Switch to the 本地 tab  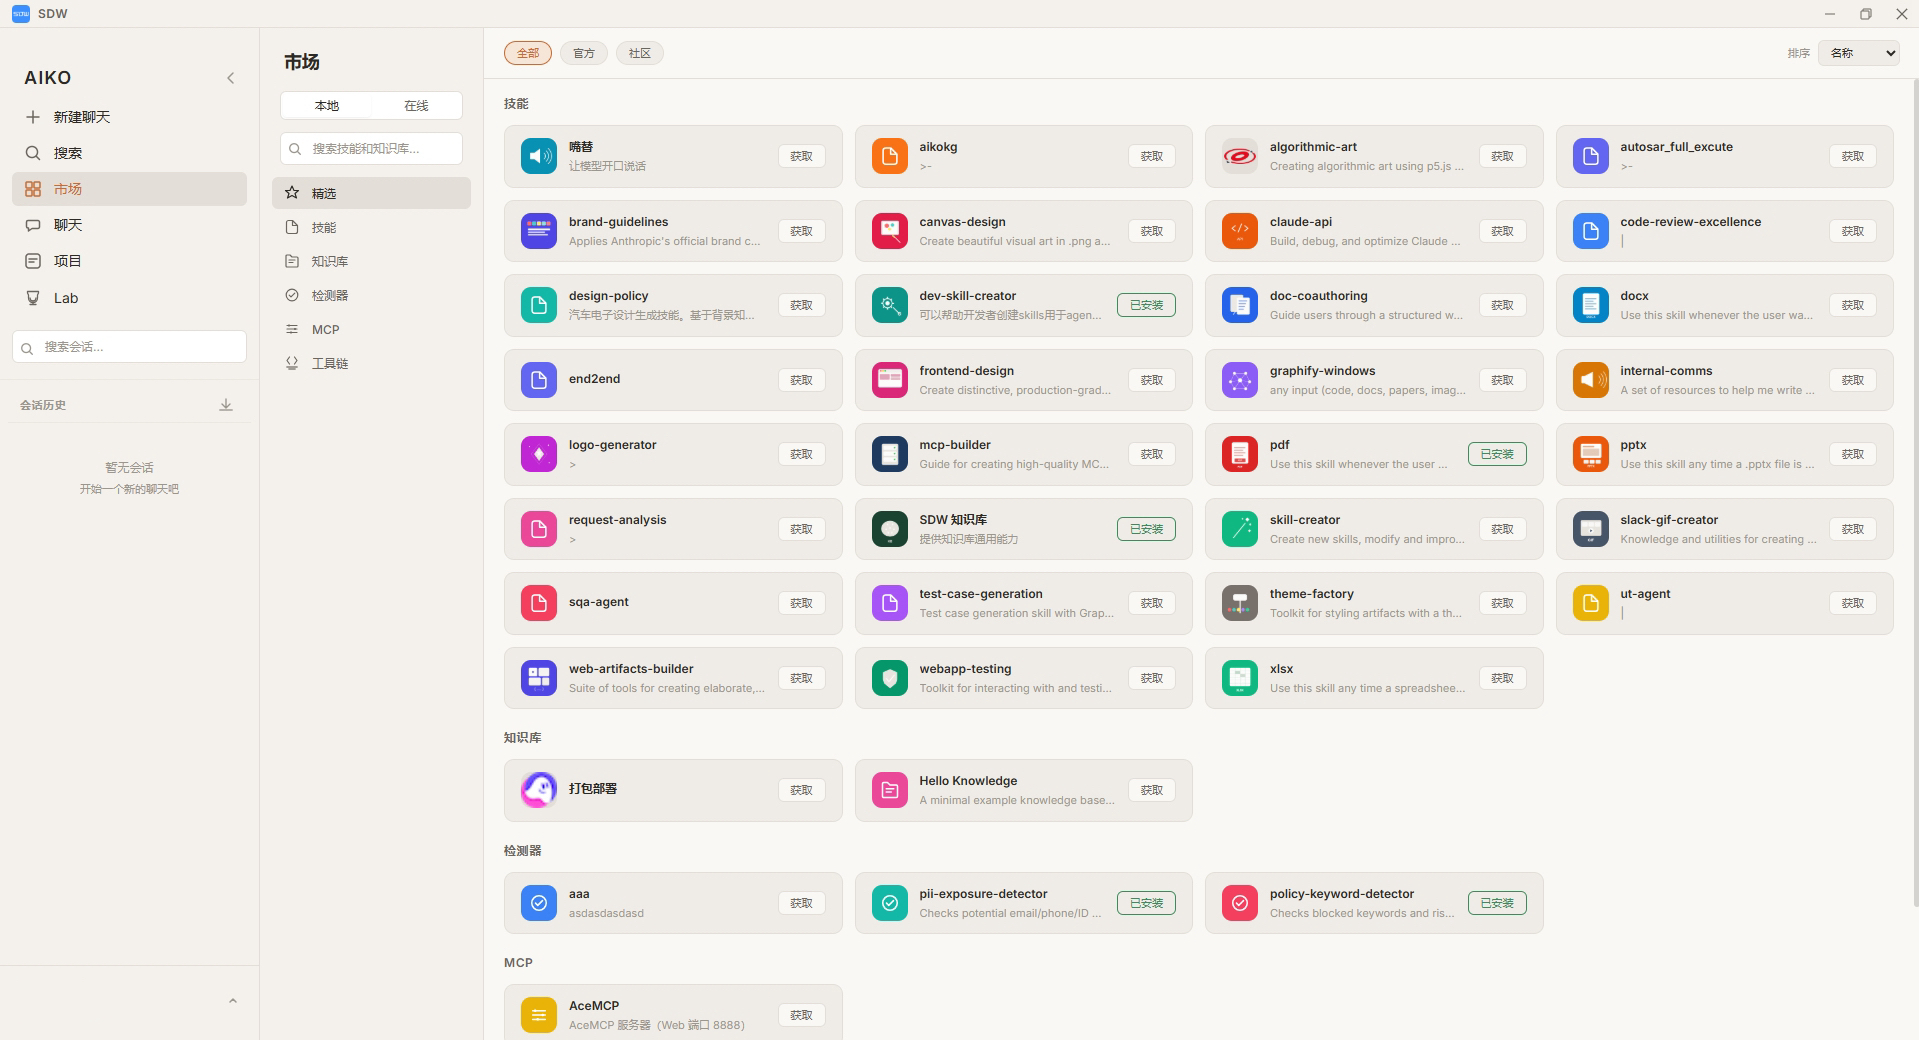[x=327, y=106]
